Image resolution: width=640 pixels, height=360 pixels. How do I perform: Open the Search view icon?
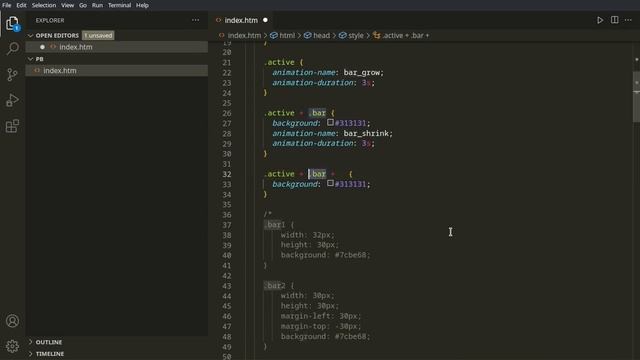[12, 49]
